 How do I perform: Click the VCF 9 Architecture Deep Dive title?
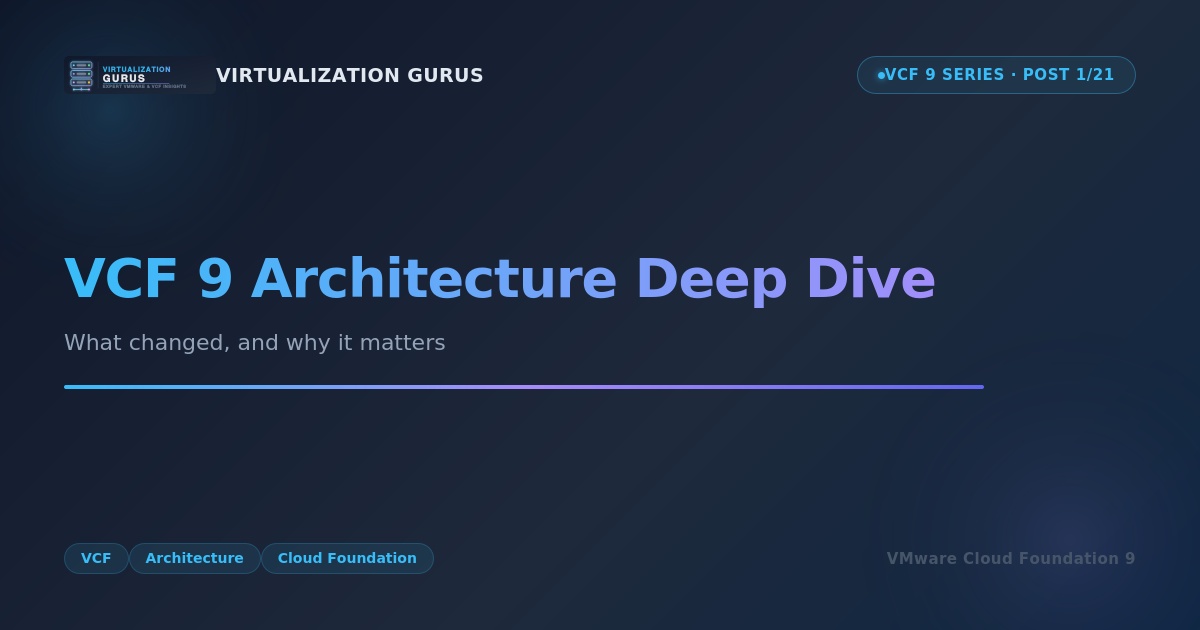coord(500,279)
